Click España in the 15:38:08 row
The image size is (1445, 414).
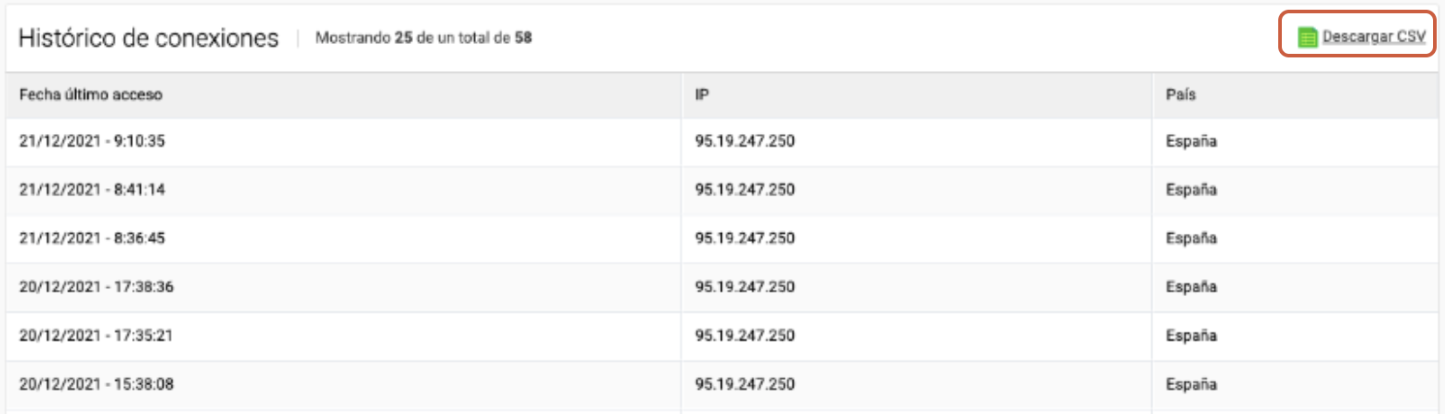[x=1191, y=383]
